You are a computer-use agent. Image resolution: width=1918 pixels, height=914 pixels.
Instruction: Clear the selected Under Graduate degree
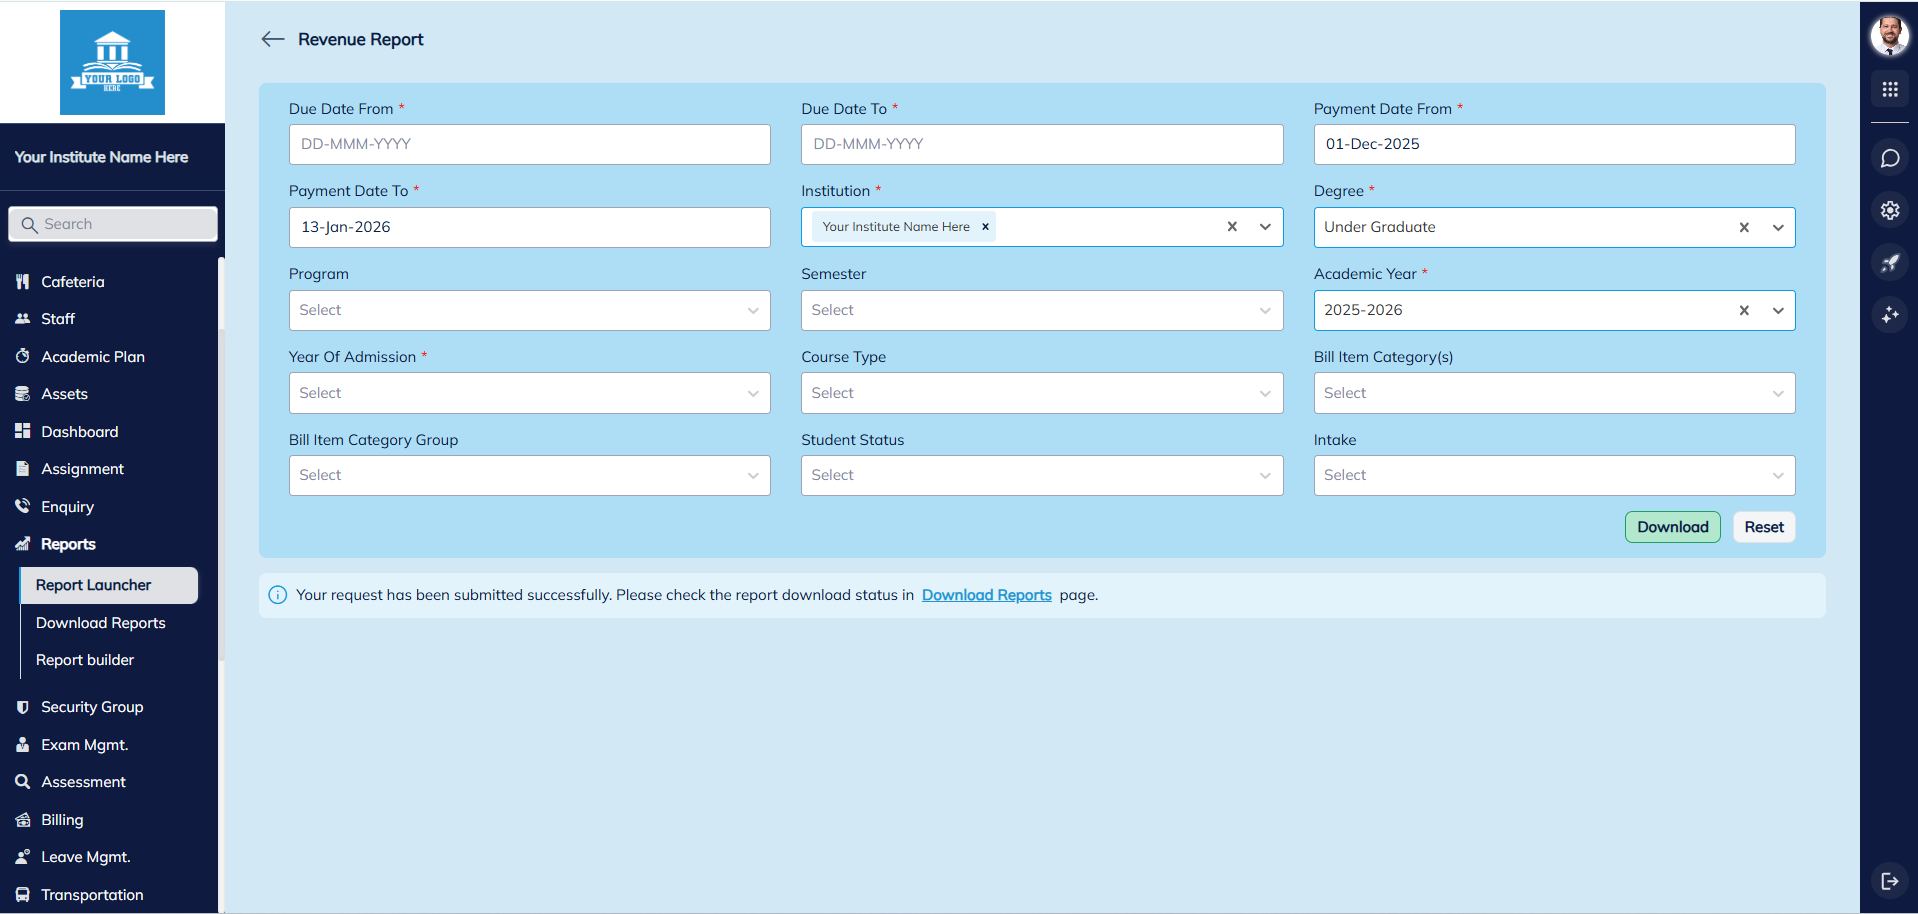1743,227
